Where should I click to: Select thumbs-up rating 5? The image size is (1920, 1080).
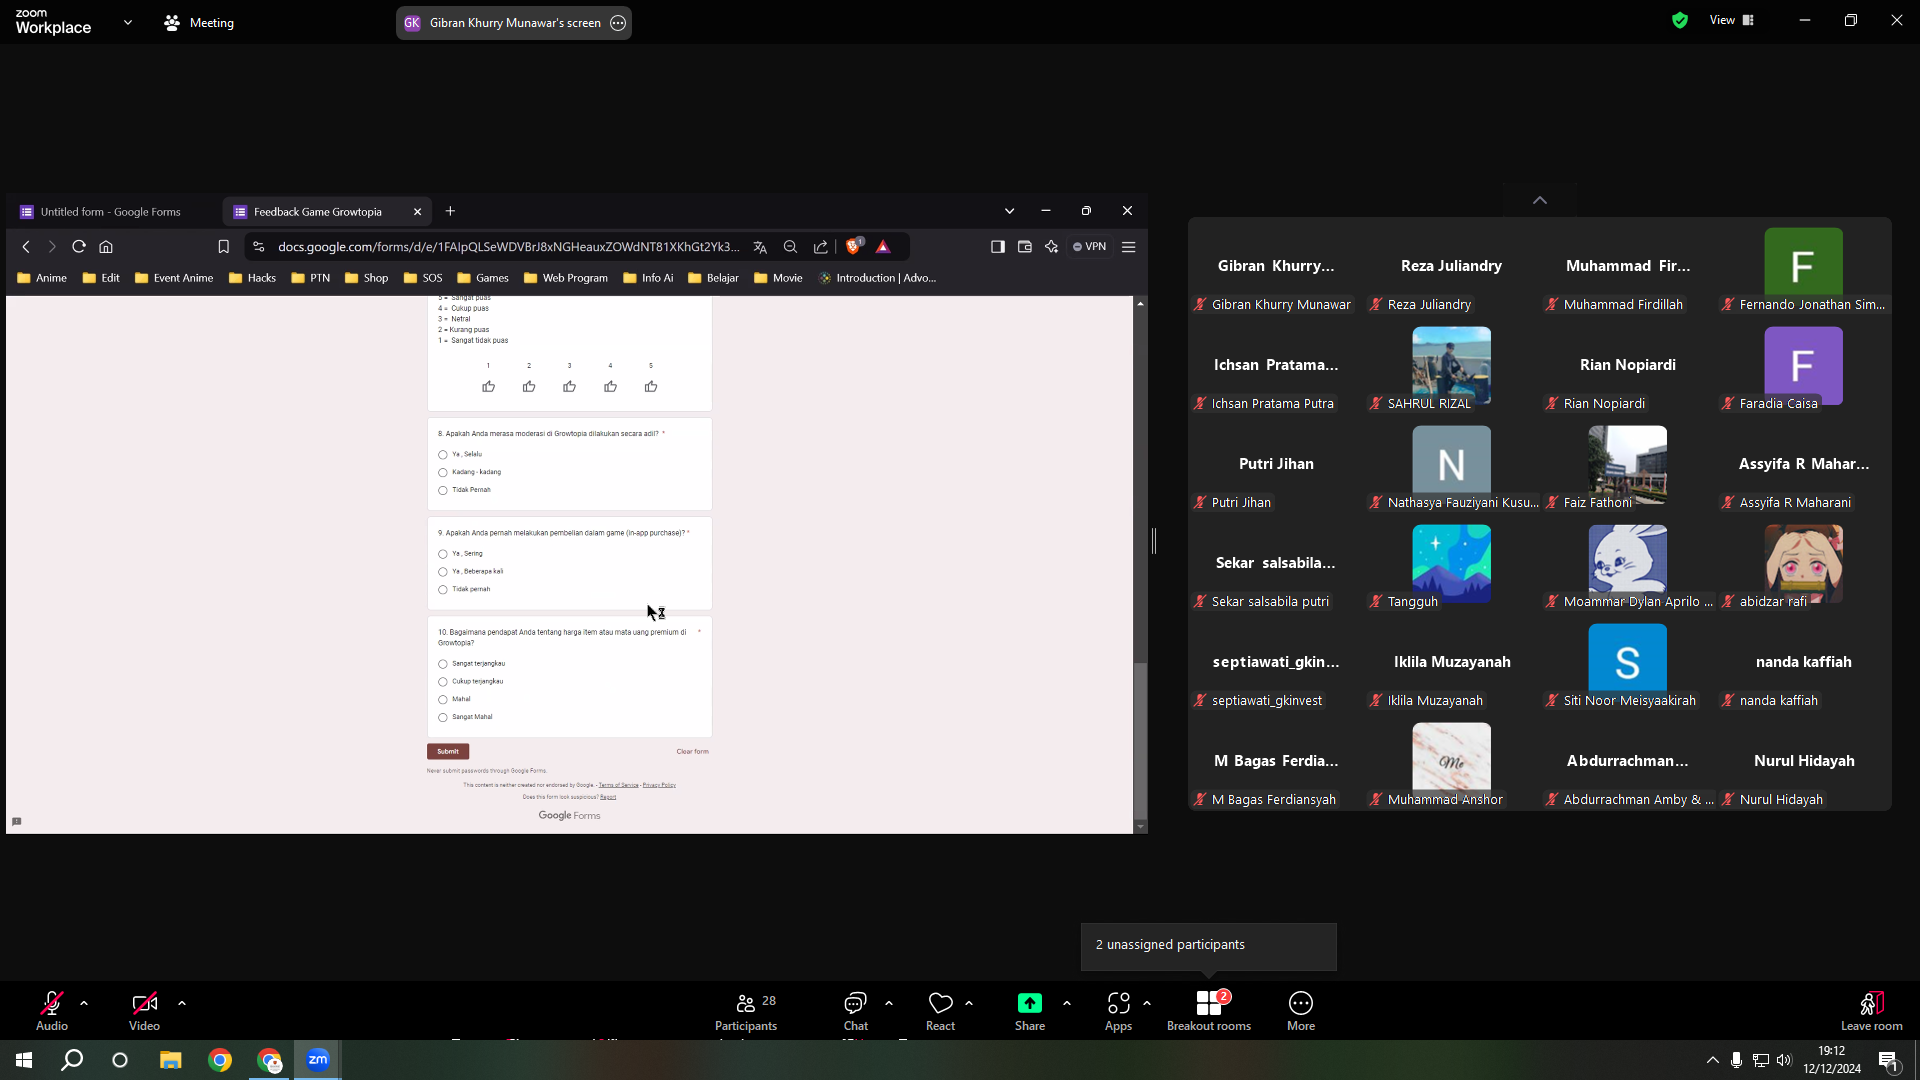(651, 387)
